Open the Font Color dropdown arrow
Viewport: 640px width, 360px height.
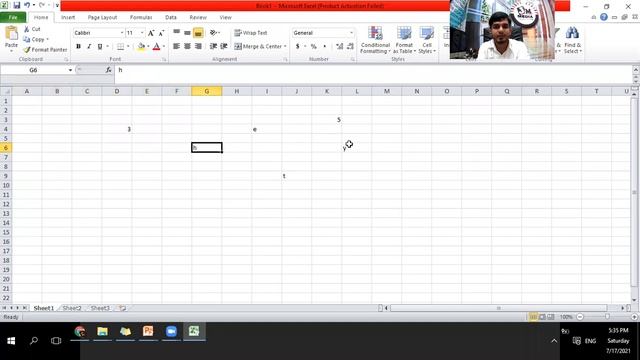(164, 47)
